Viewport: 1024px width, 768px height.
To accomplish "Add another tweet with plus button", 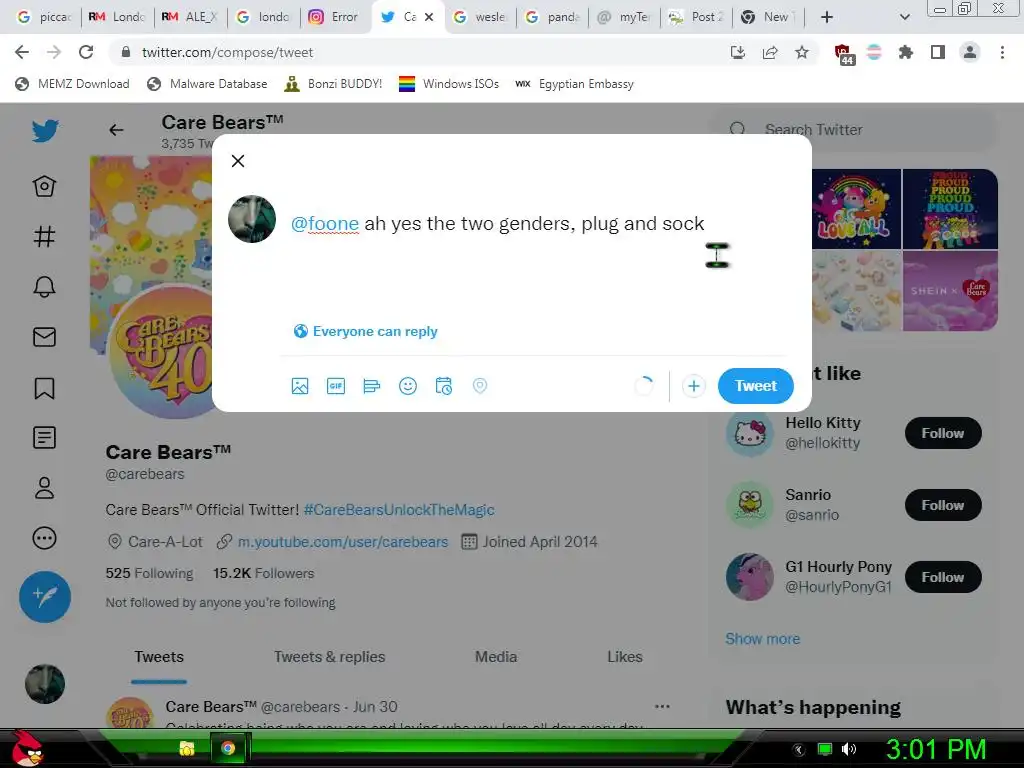I will tap(694, 386).
